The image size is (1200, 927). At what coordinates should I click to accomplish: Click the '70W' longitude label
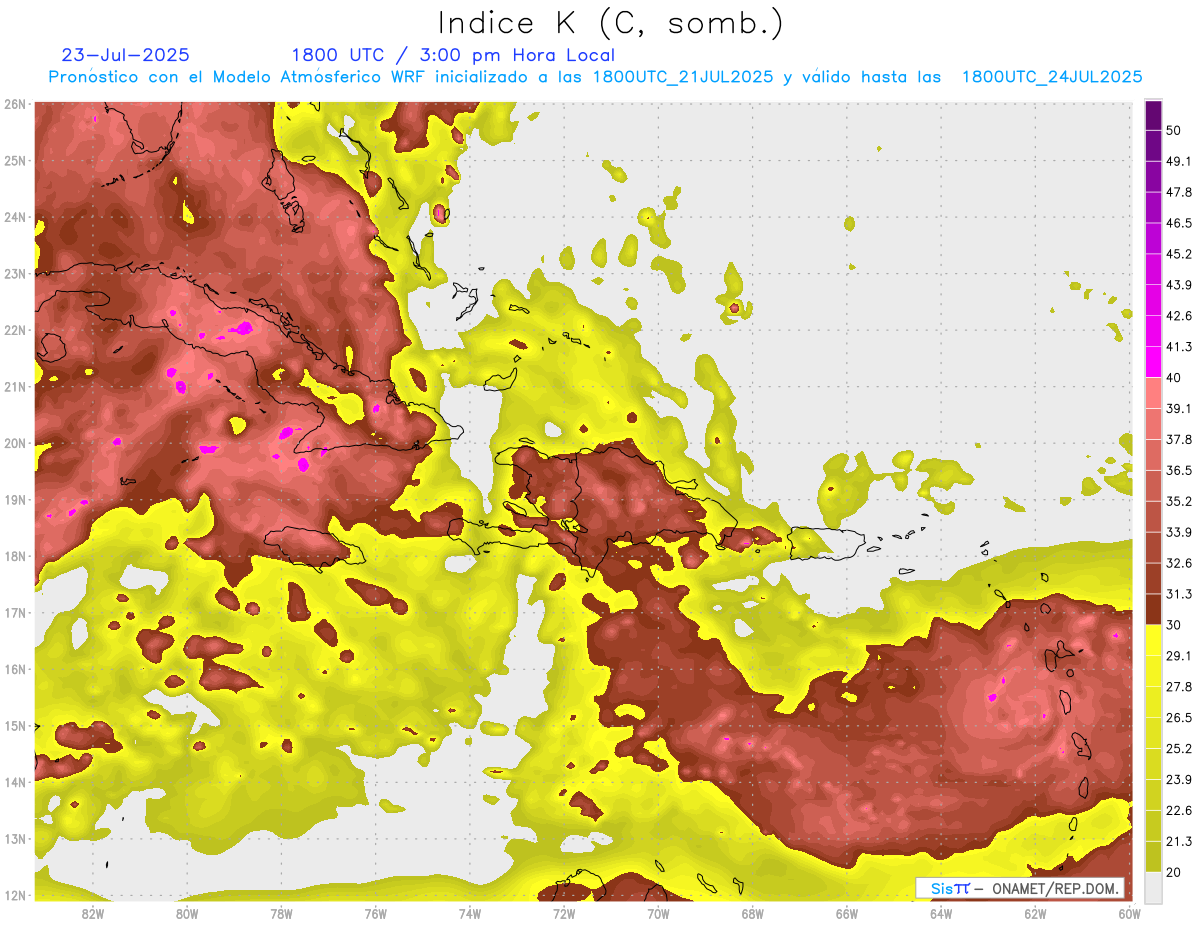click(658, 913)
